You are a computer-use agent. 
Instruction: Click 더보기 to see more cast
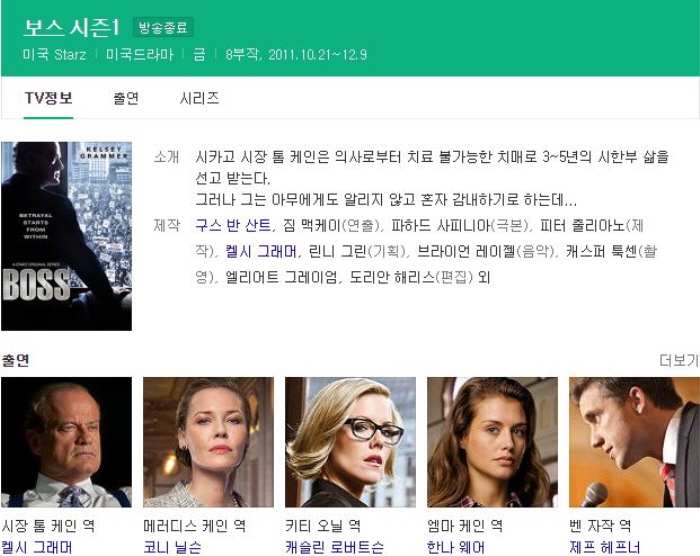point(679,360)
